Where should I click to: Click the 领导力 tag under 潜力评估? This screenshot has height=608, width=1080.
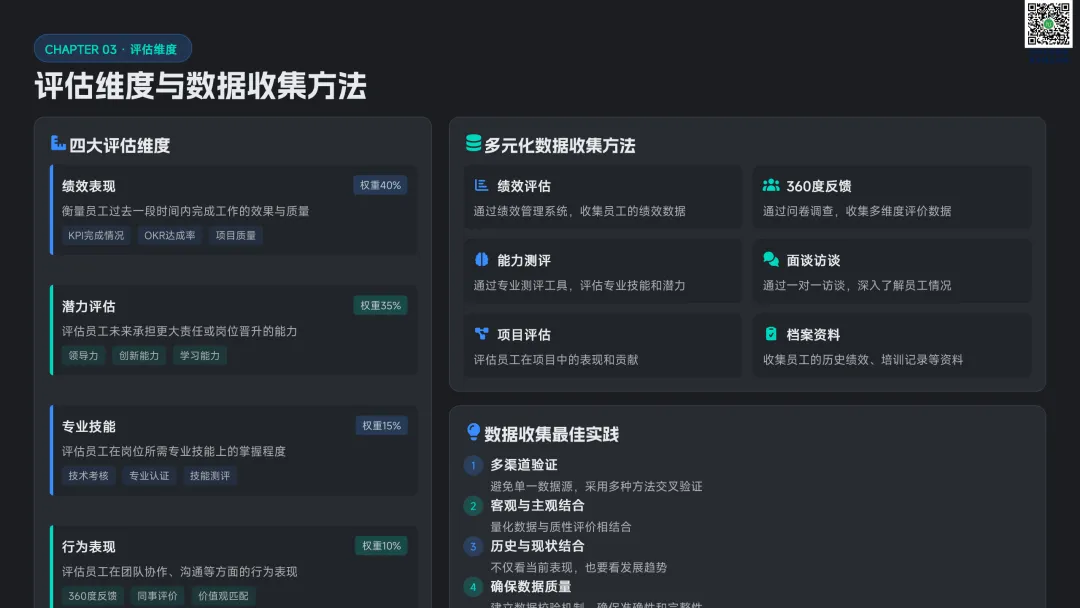(83, 356)
